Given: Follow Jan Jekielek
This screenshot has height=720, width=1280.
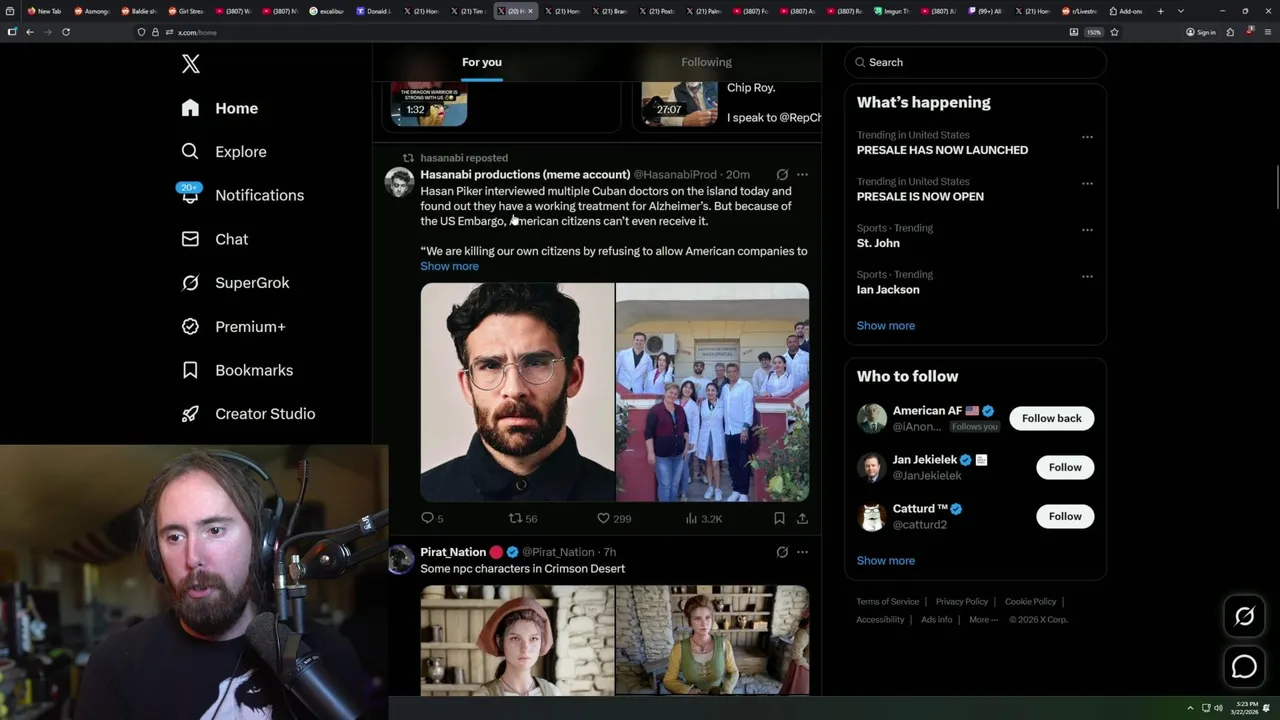Looking at the screenshot, I should pyautogui.click(x=1065, y=467).
